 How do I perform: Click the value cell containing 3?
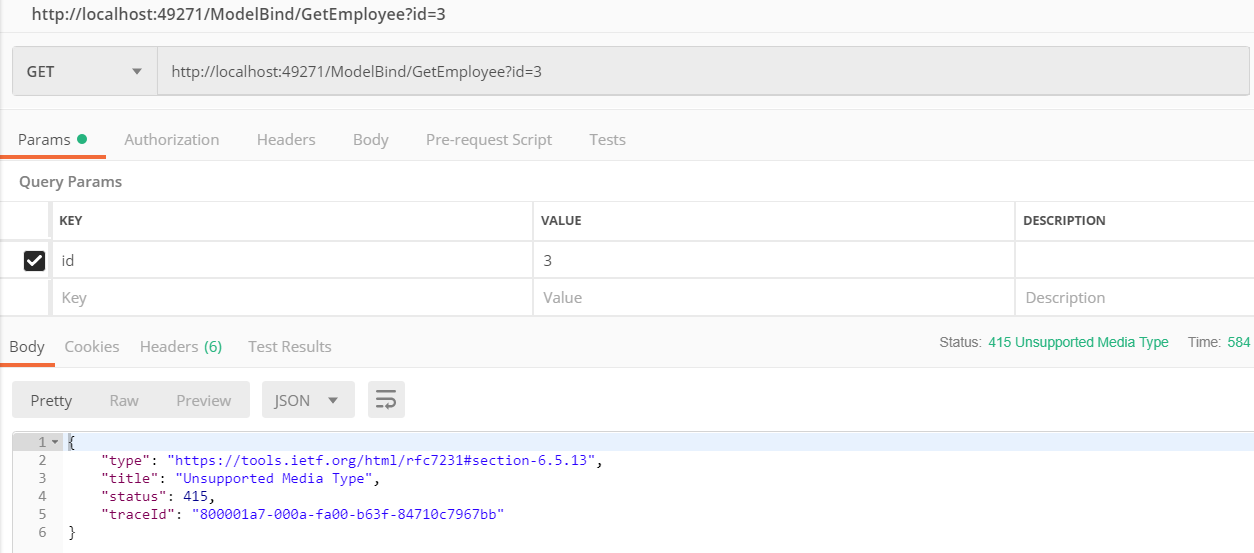coord(772,260)
